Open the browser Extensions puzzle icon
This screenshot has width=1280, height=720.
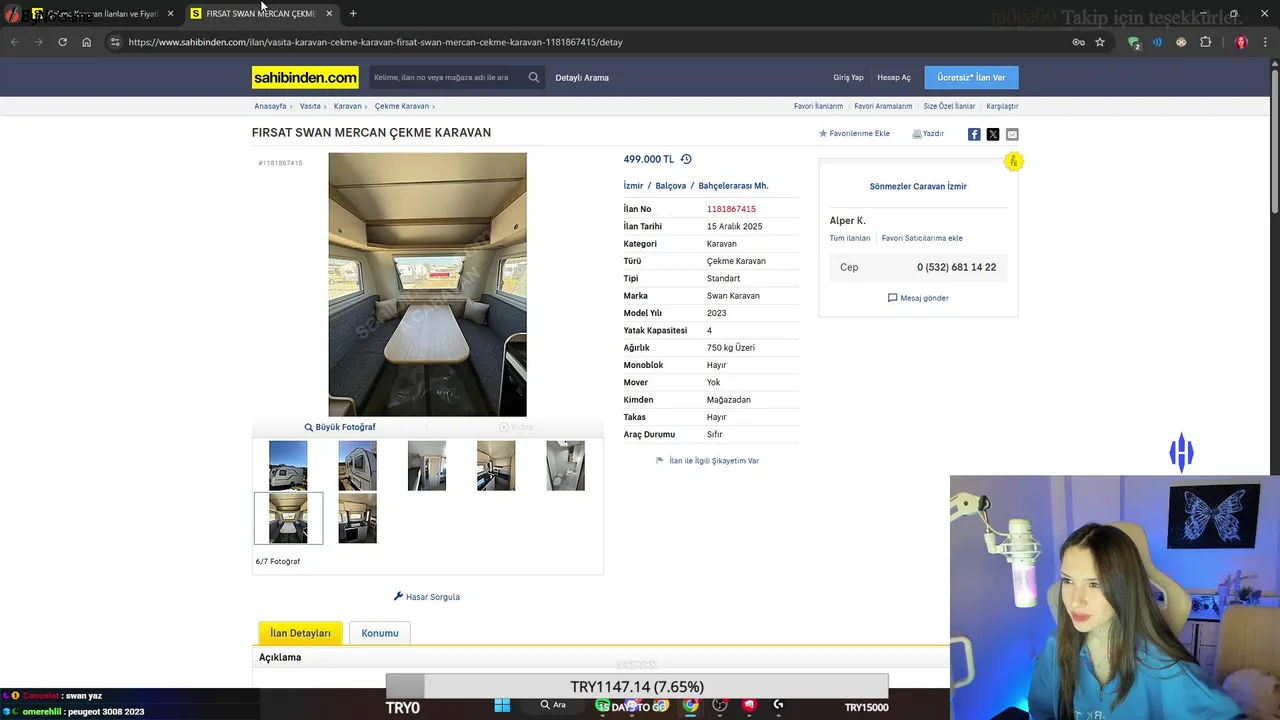click(1205, 42)
